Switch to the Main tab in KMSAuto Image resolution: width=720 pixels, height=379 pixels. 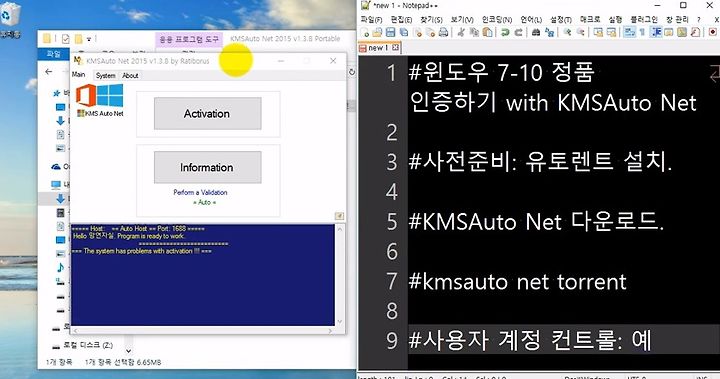point(79,74)
